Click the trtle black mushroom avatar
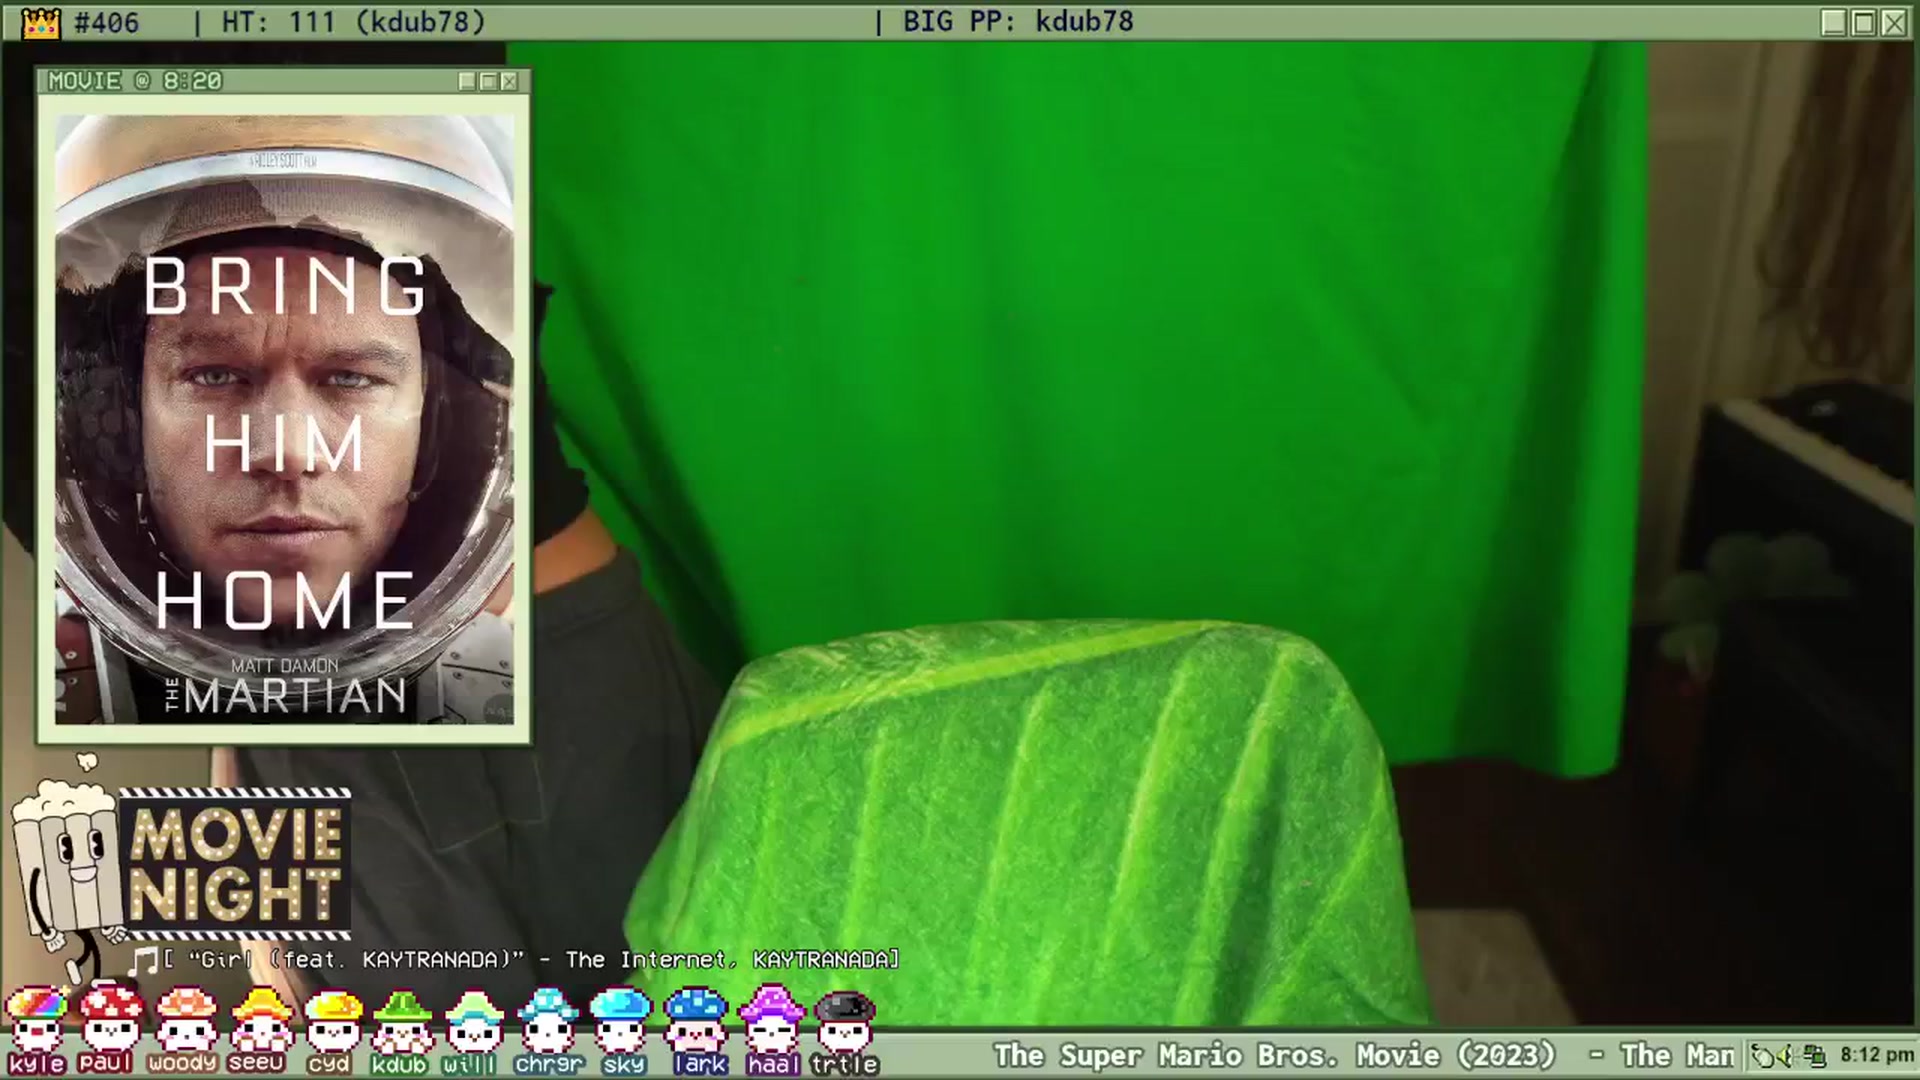Viewport: 1920px width, 1080px height. coord(845,1020)
